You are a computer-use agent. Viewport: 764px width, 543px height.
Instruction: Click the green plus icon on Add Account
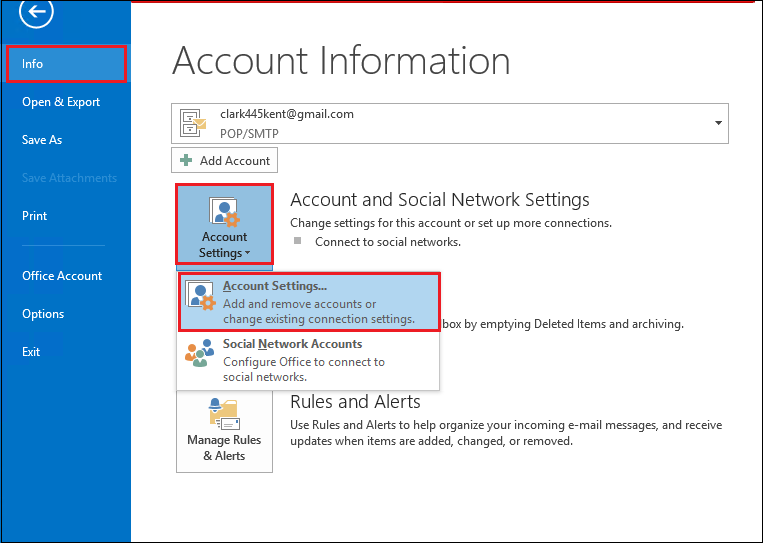click(186, 160)
